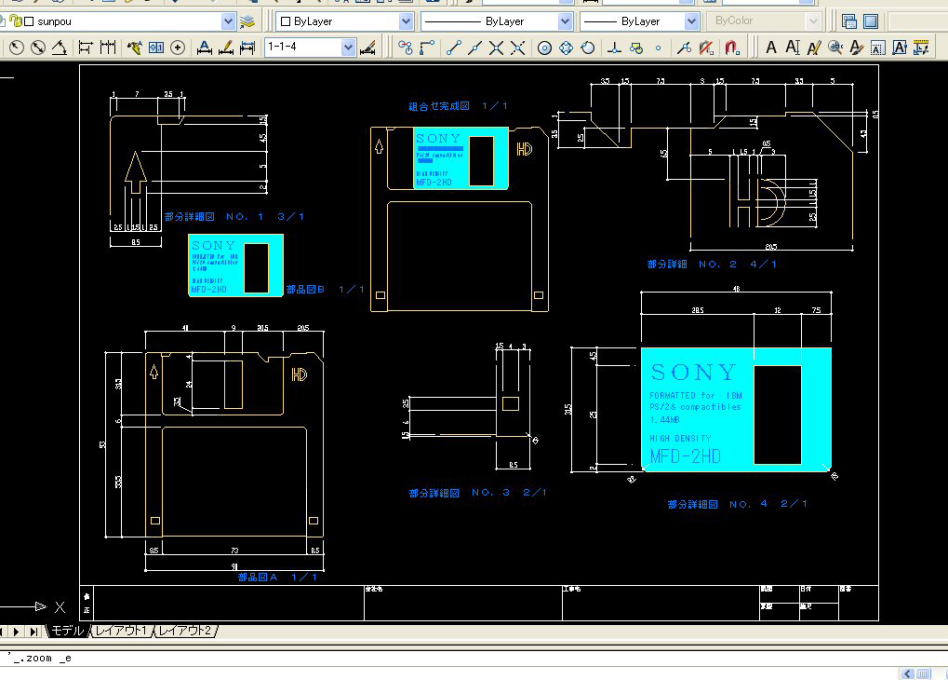Image resolution: width=948 pixels, height=680 pixels.
Task: Start the Quick Leader tool
Action: click(134, 47)
